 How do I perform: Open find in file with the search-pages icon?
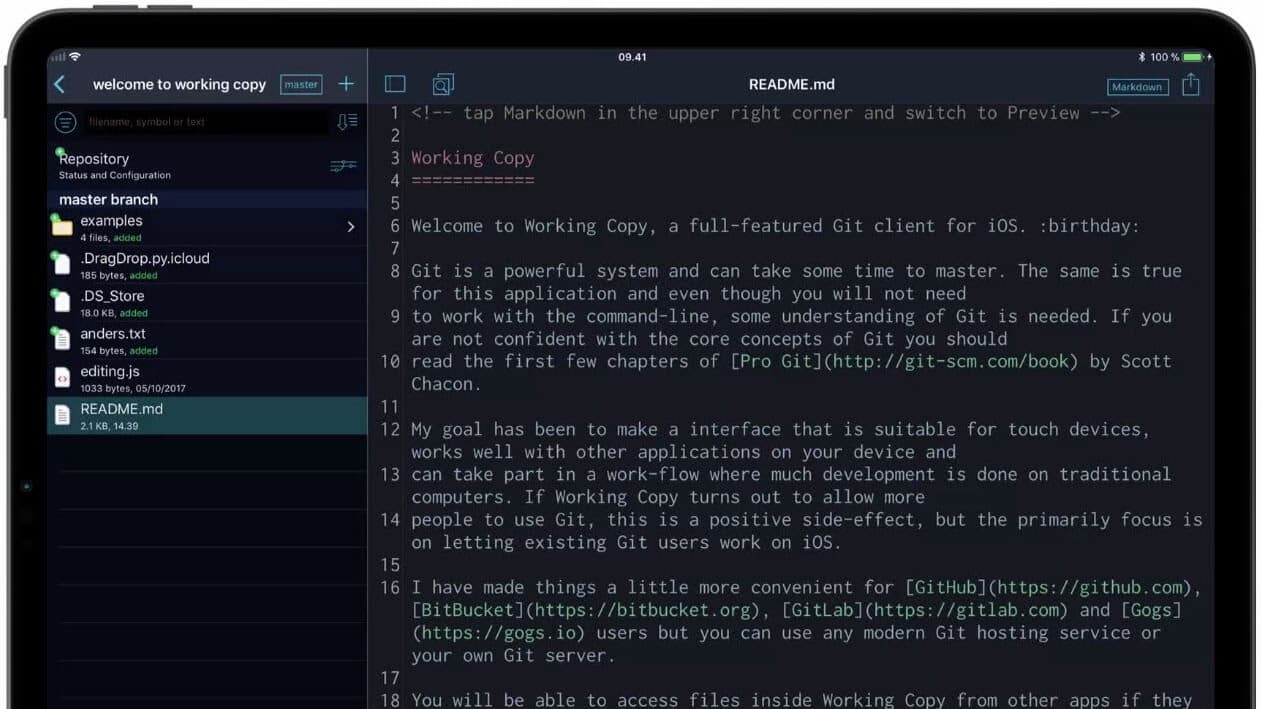click(443, 84)
